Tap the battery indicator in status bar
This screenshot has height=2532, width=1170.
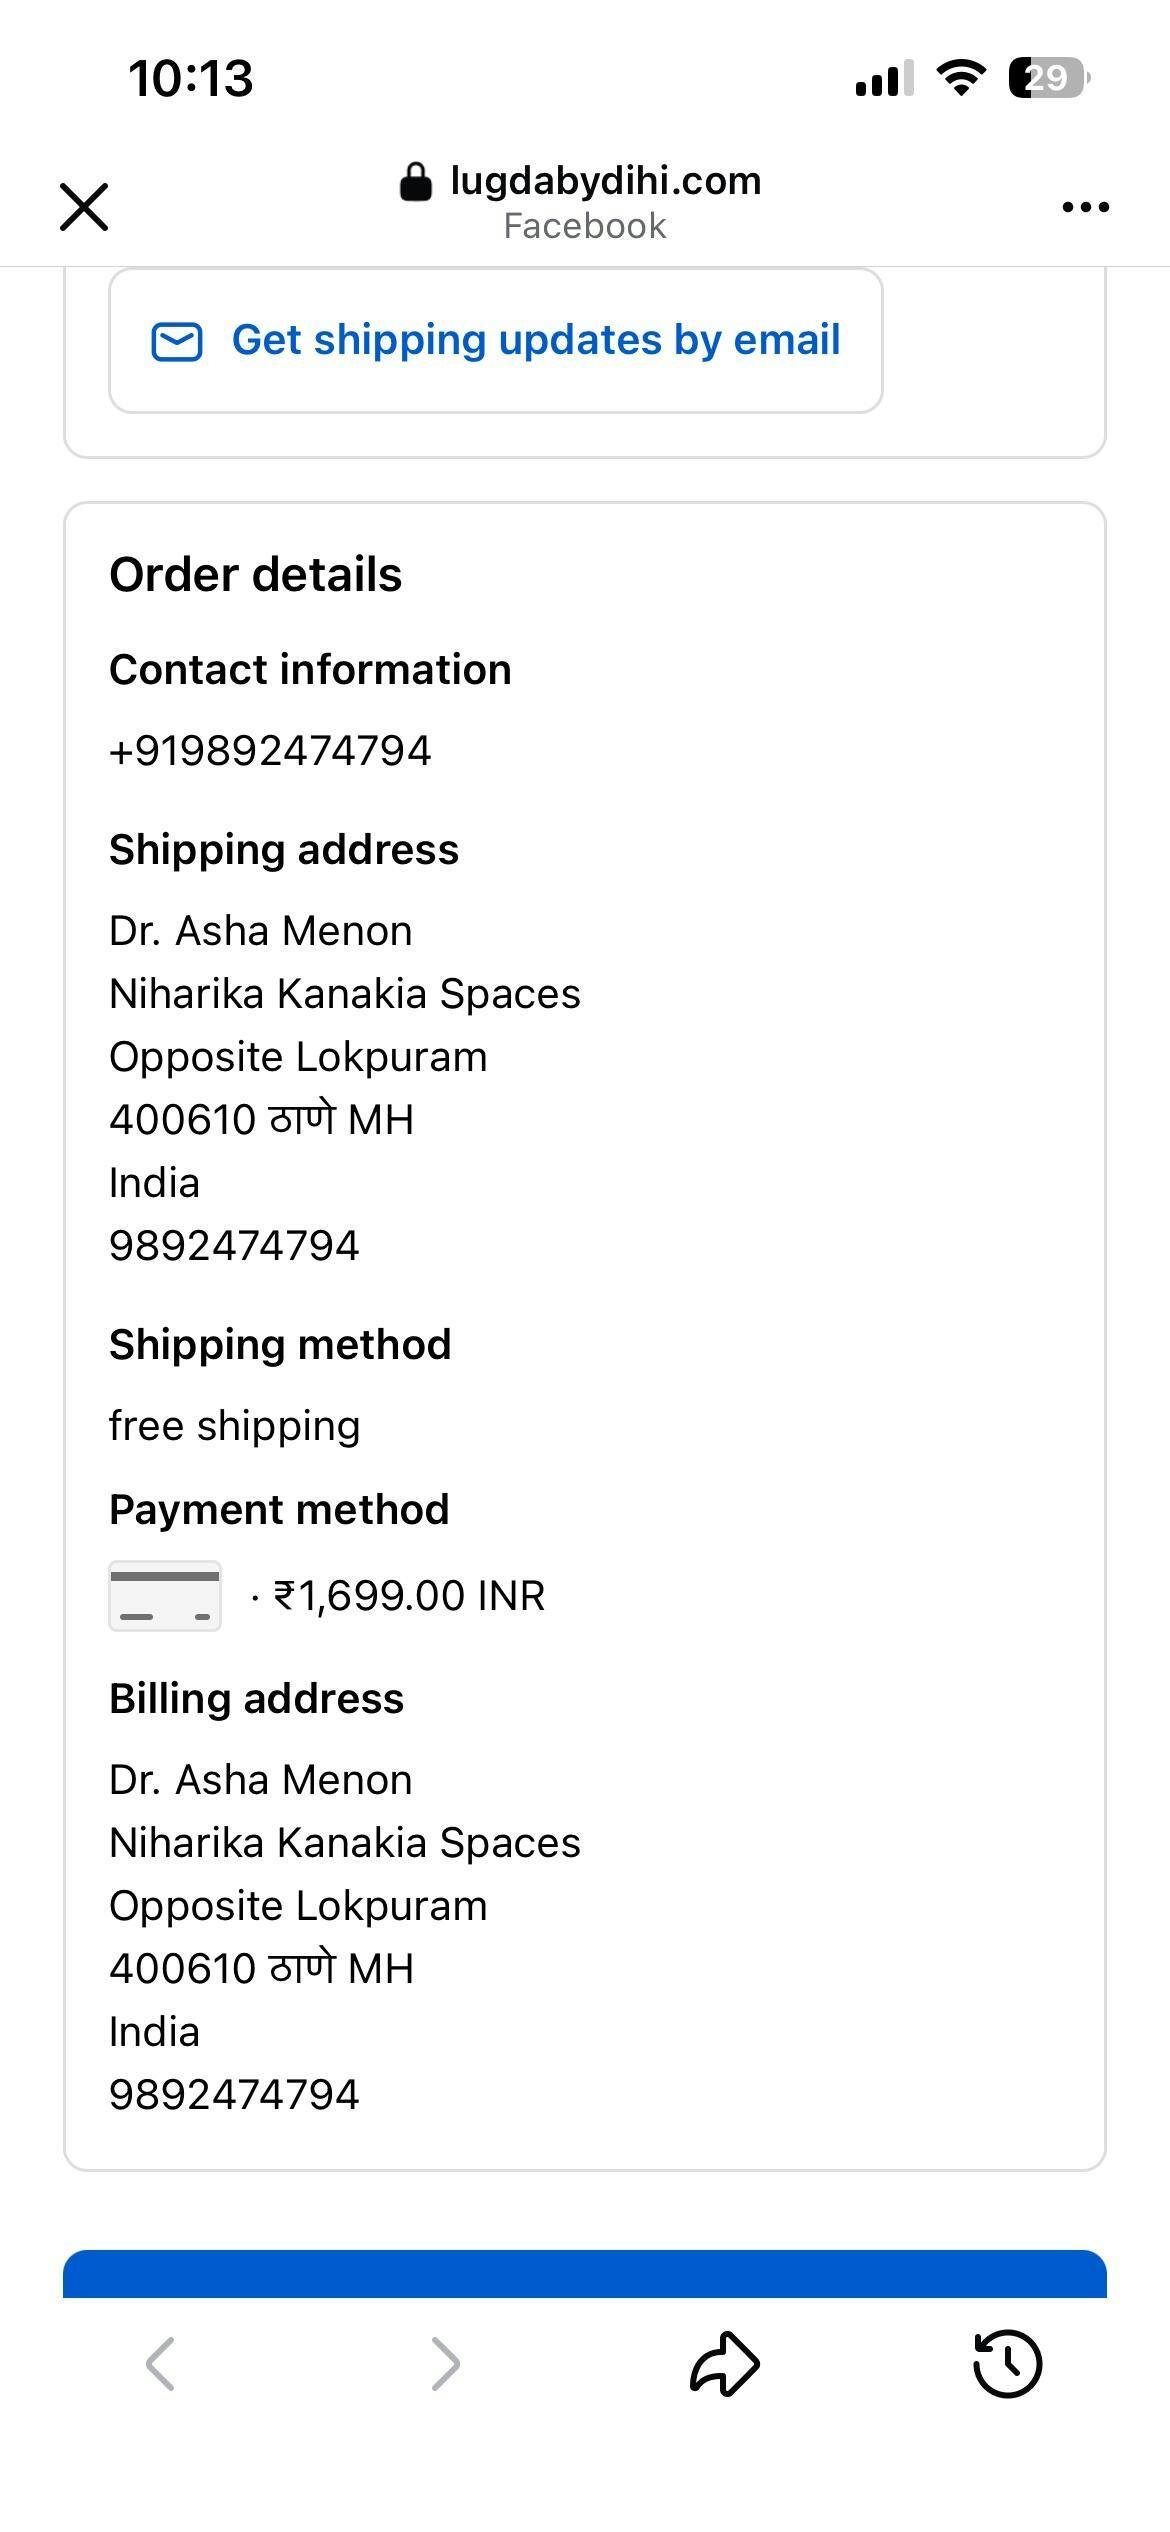(x=1048, y=78)
